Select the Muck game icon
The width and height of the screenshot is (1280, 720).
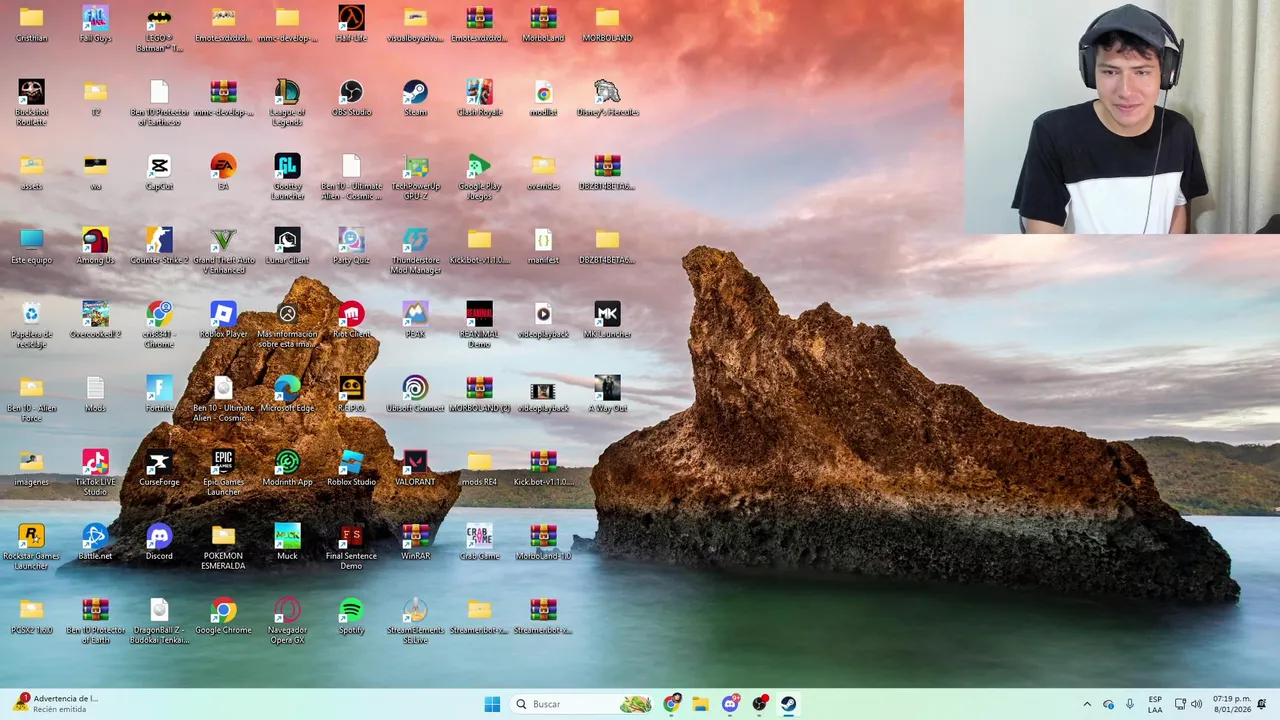point(287,543)
